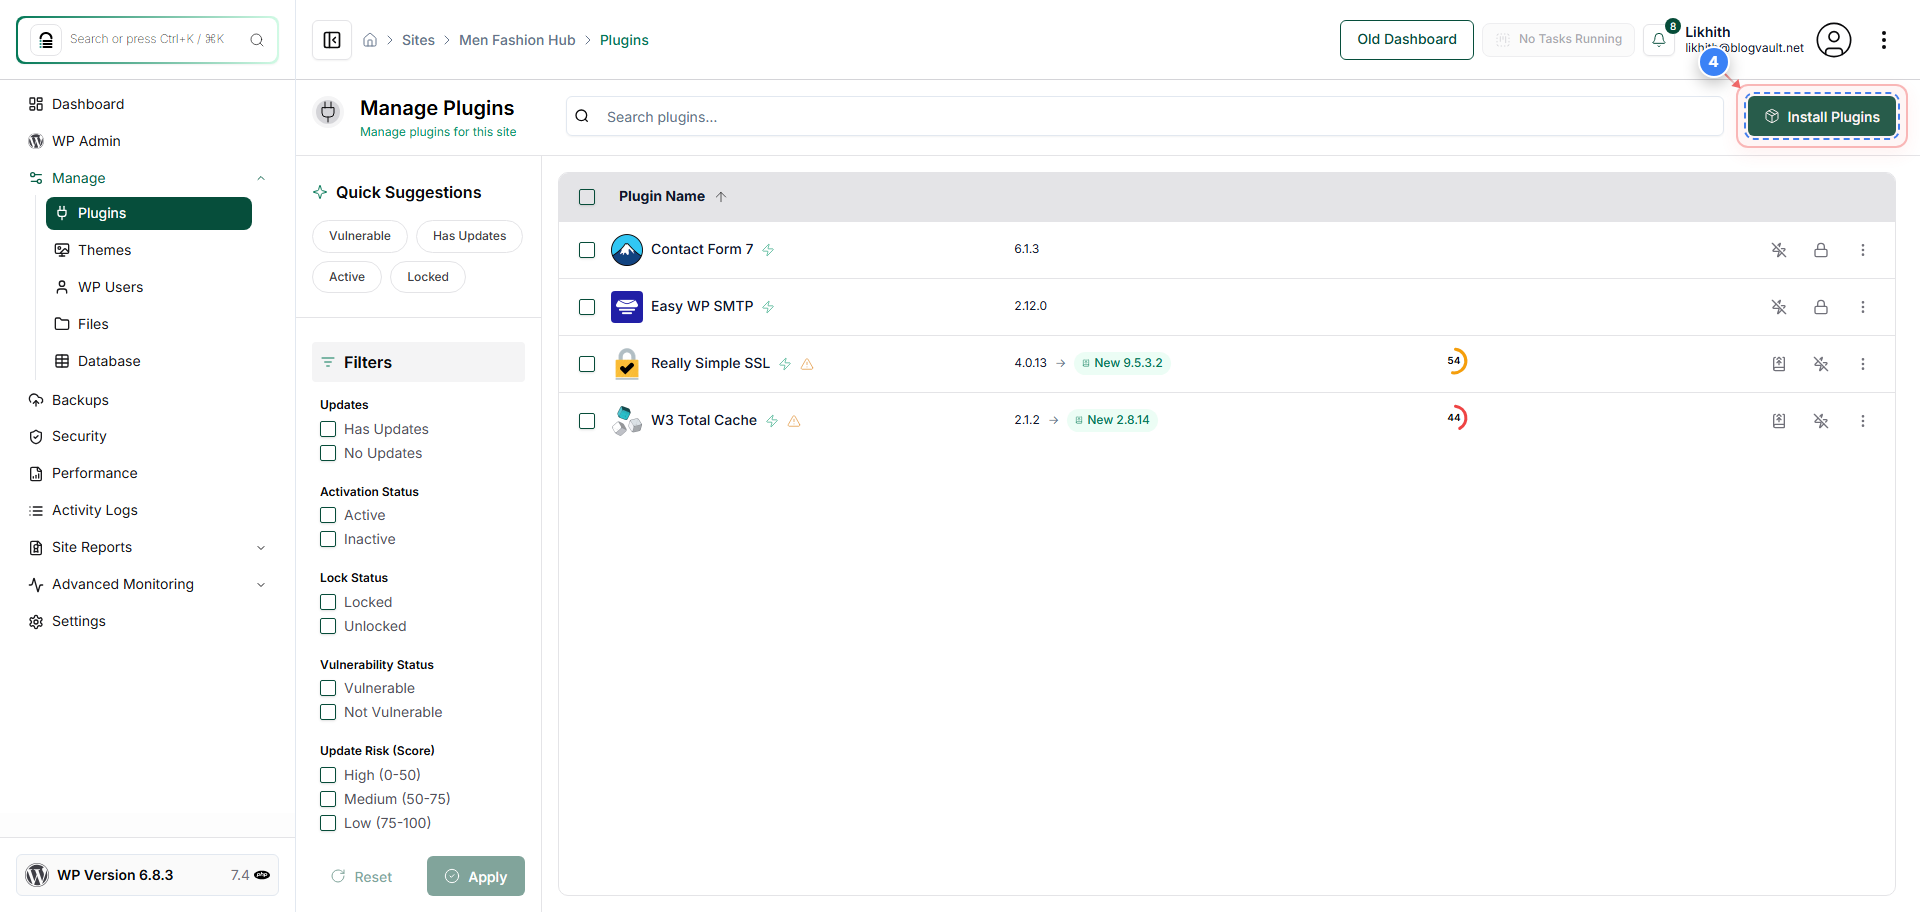Deactivate the Contact Form 7 plugin
1920x912 pixels.
pyautogui.click(x=1780, y=250)
